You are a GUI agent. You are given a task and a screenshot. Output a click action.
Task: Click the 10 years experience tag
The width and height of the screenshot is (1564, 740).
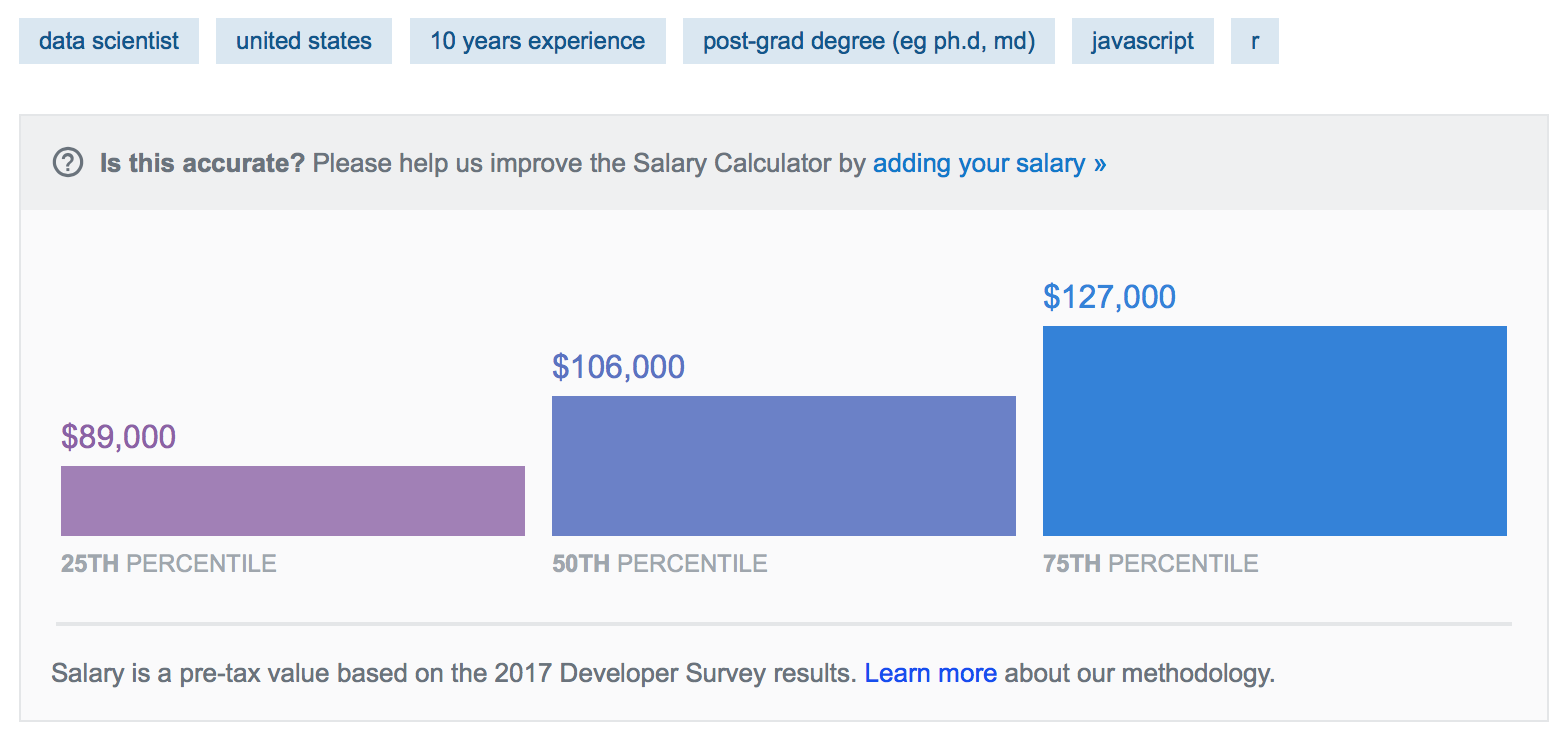point(538,41)
